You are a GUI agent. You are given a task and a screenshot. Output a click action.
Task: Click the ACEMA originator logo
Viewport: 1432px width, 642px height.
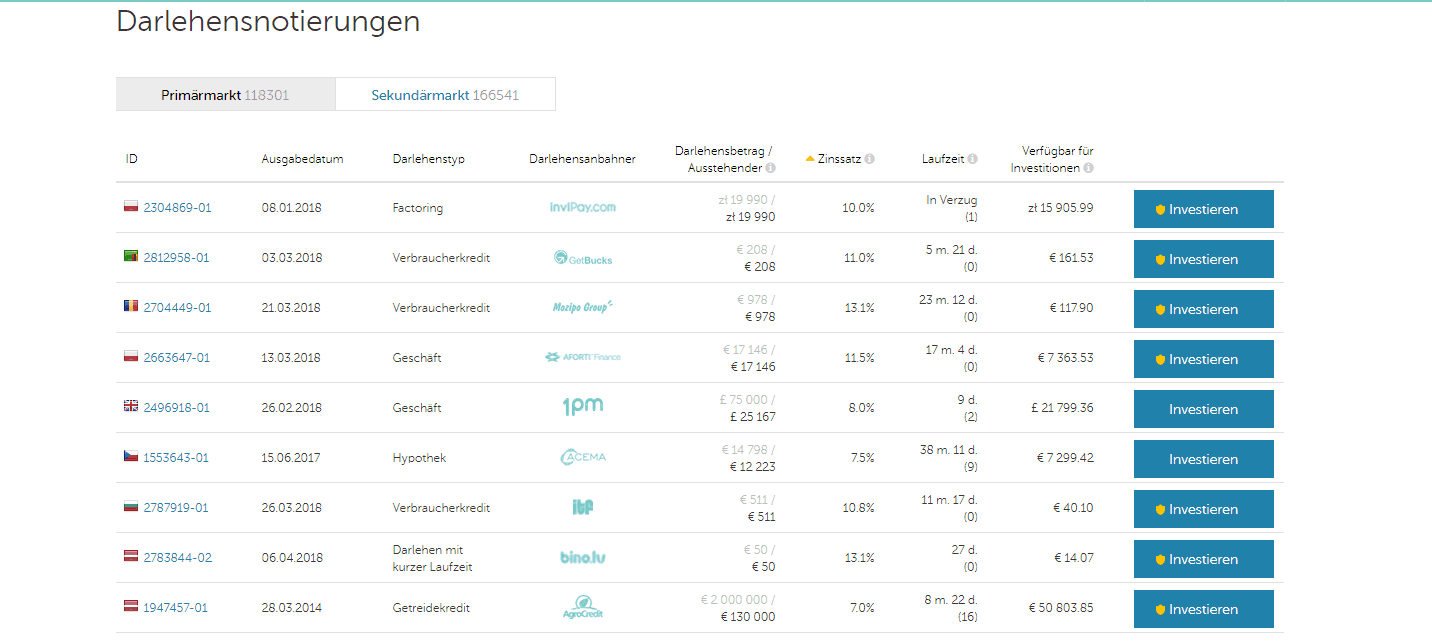[x=582, y=457]
